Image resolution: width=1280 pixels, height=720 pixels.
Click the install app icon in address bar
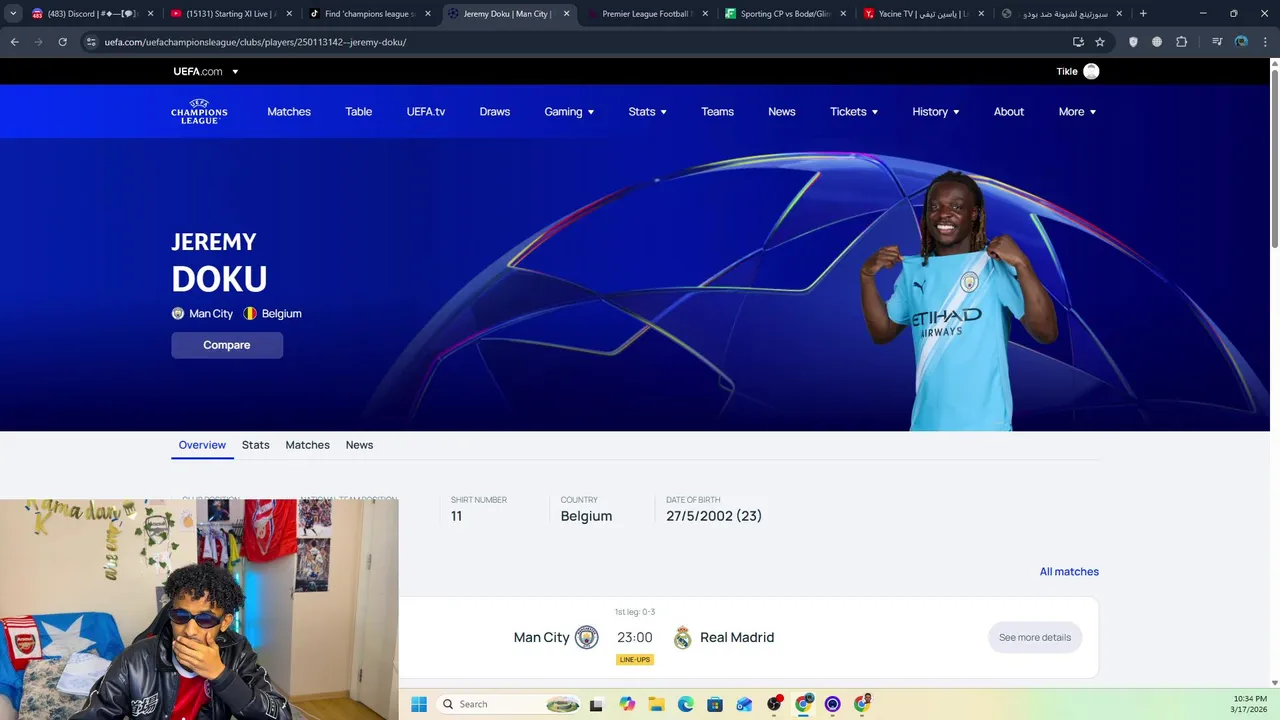click(x=1078, y=42)
